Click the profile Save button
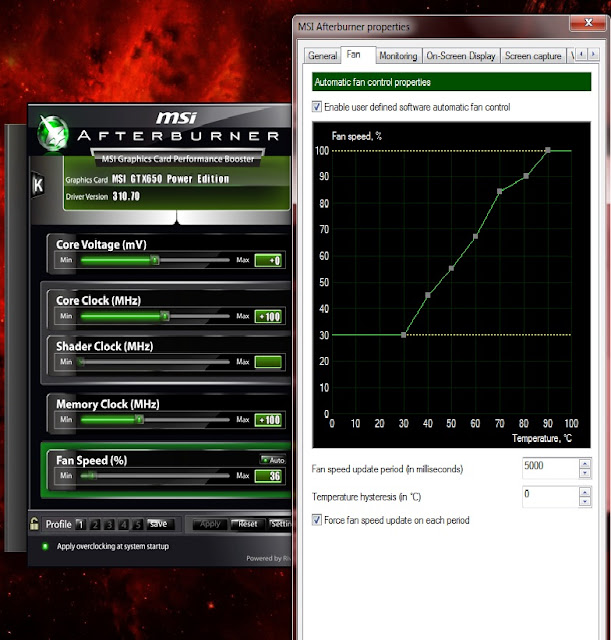 pos(160,524)
